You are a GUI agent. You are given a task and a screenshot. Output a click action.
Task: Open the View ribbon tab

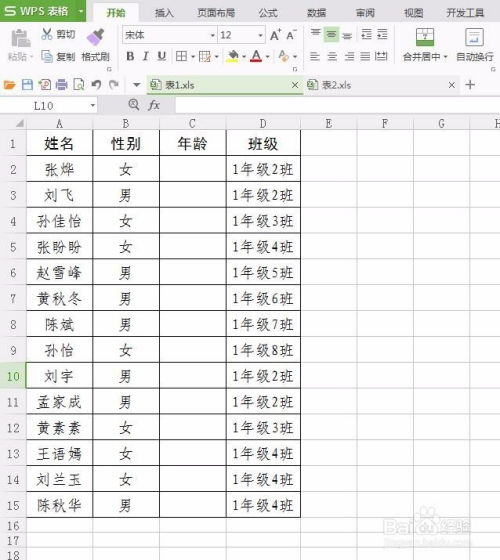click(x=414, y=13)
